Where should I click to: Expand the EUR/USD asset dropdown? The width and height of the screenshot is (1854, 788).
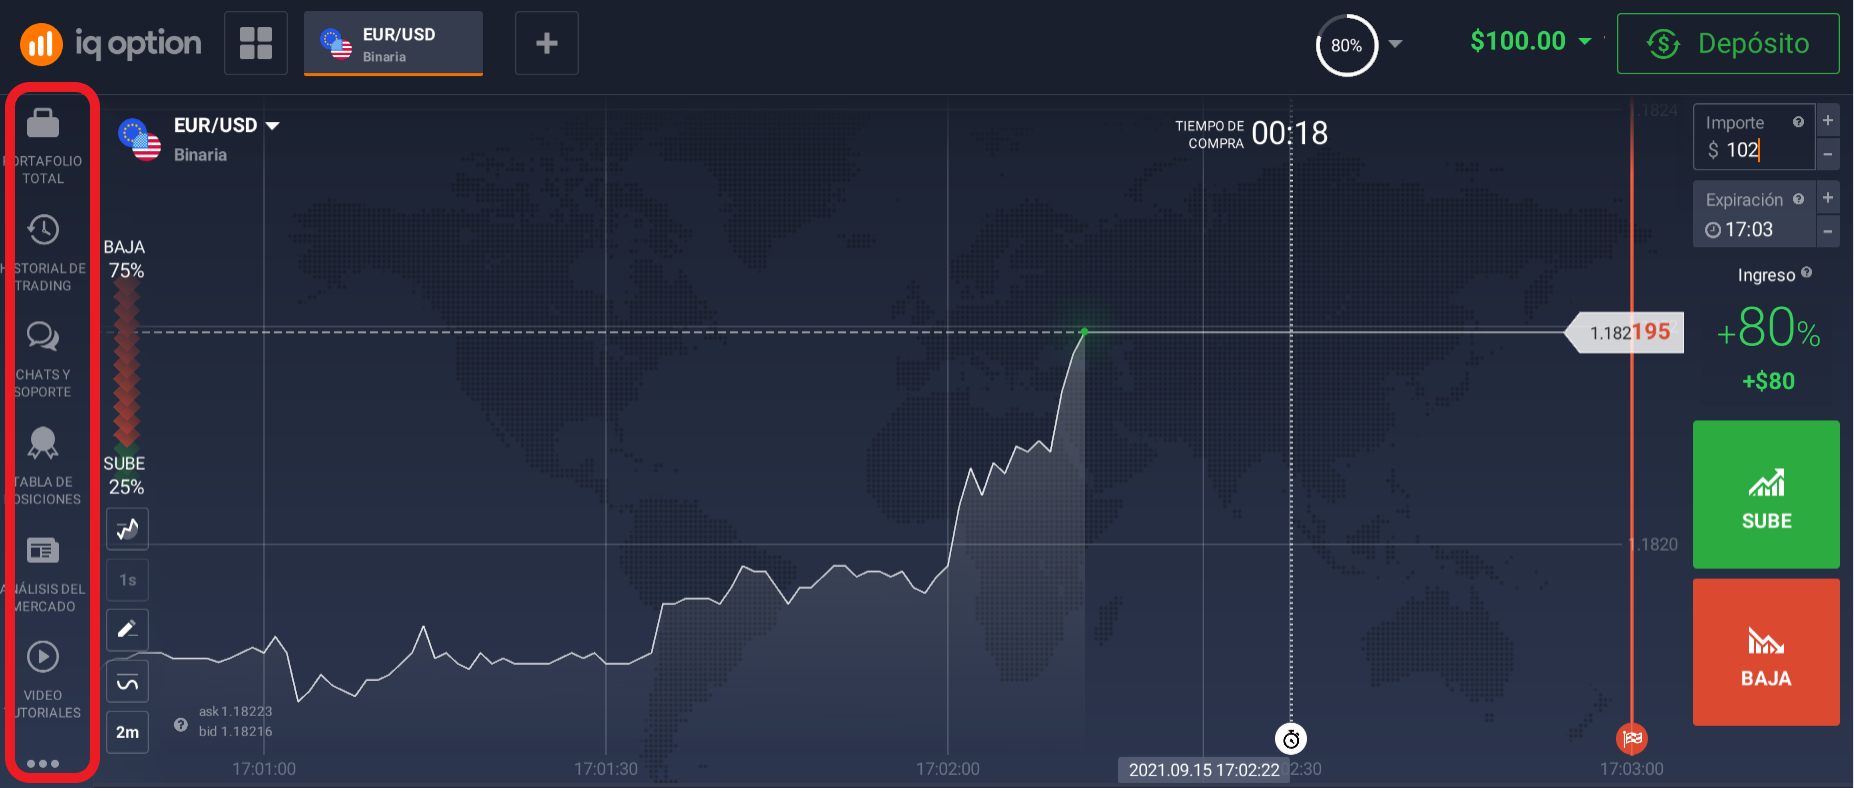272,126
